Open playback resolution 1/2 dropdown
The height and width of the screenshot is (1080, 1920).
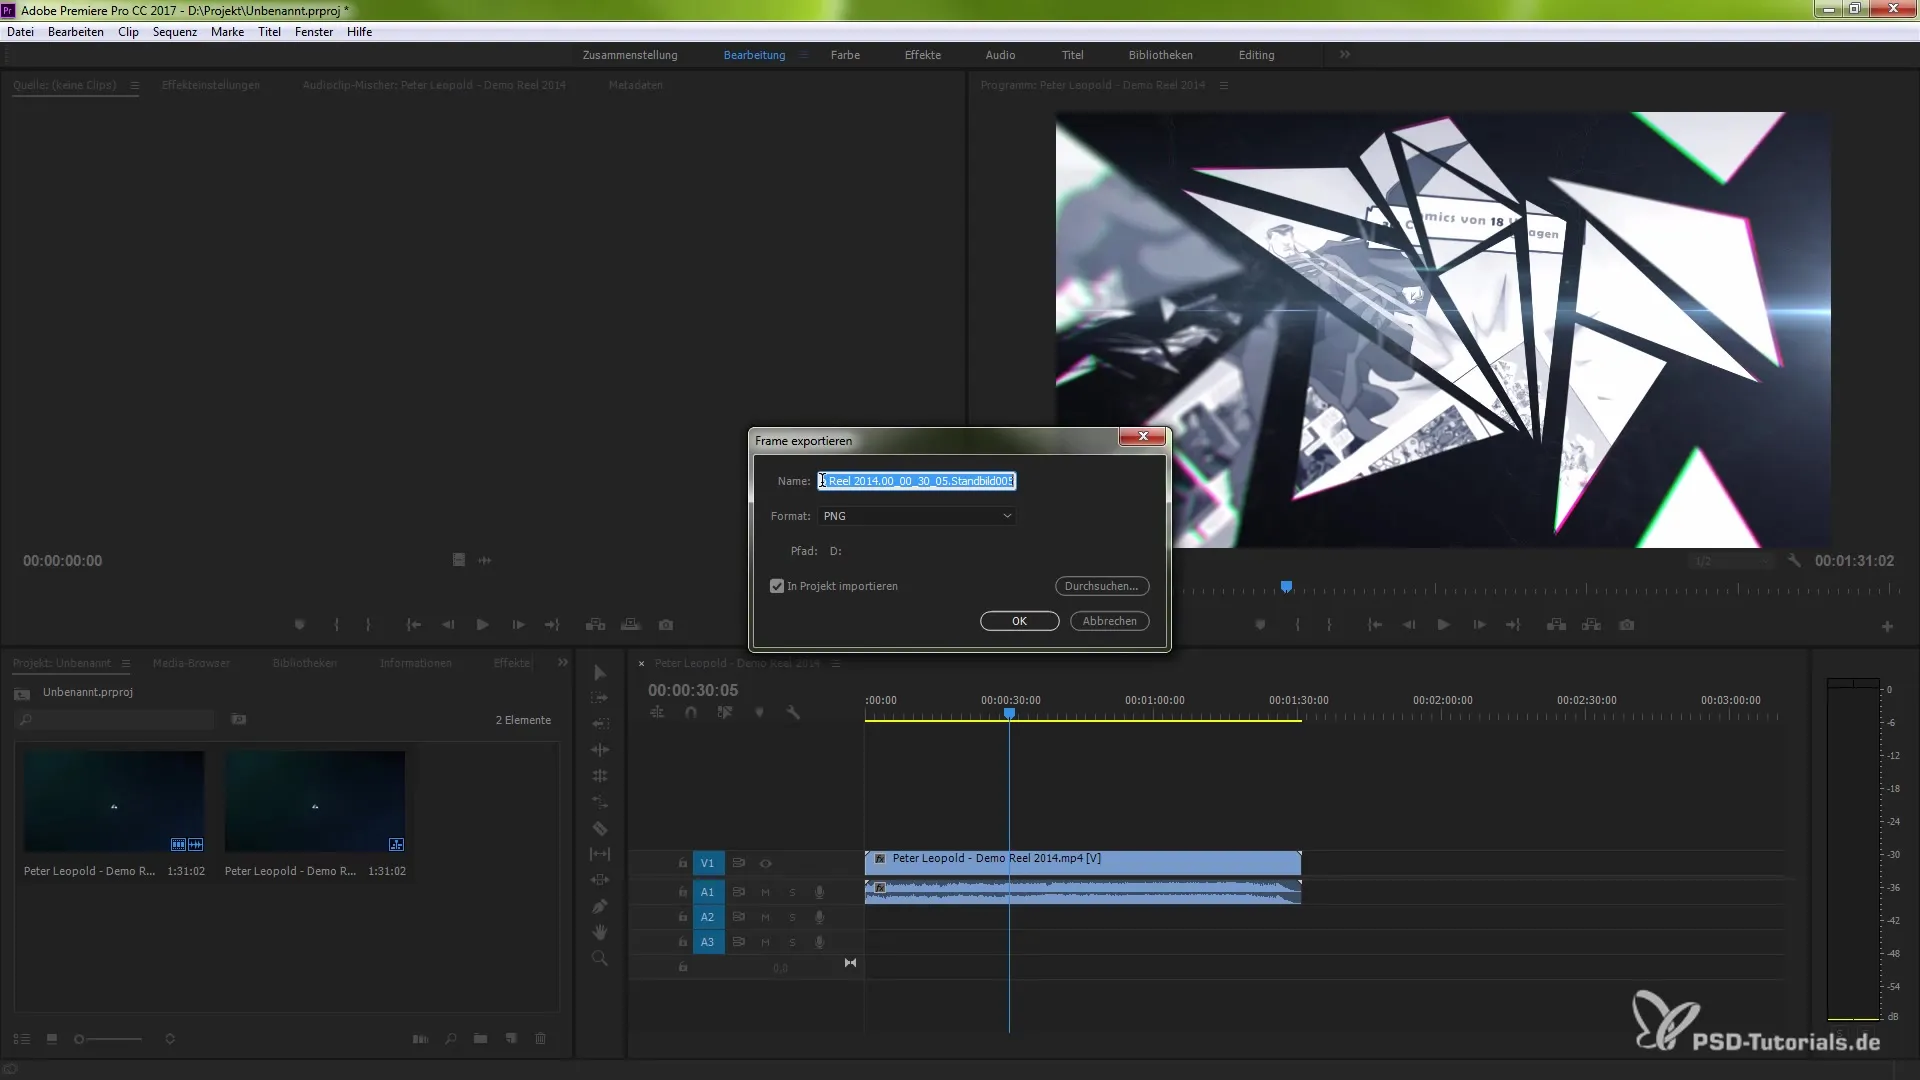tap(1732, 561)
